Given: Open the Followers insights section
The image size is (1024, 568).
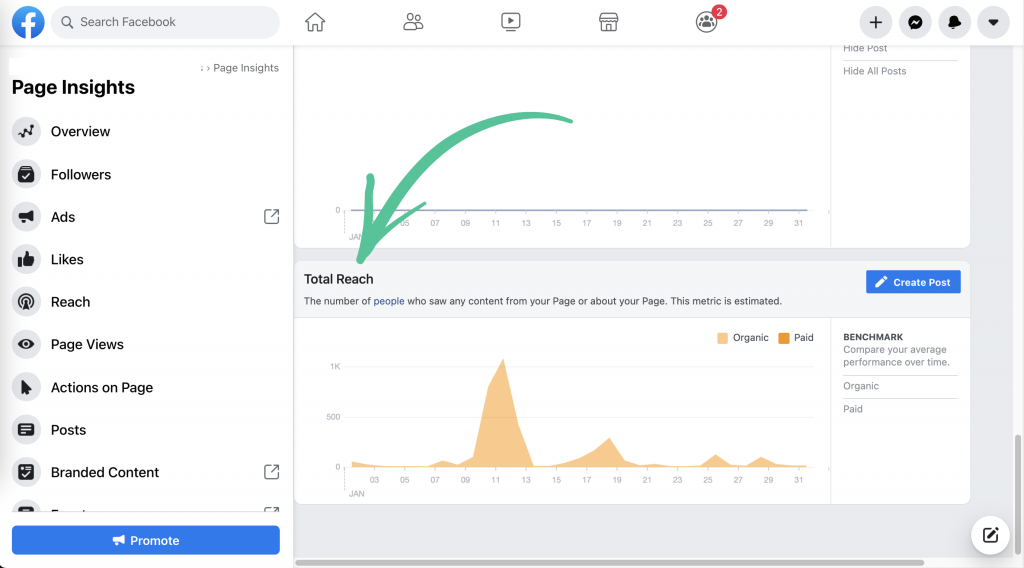Looking at the screenshot, I should pos(146,174).
